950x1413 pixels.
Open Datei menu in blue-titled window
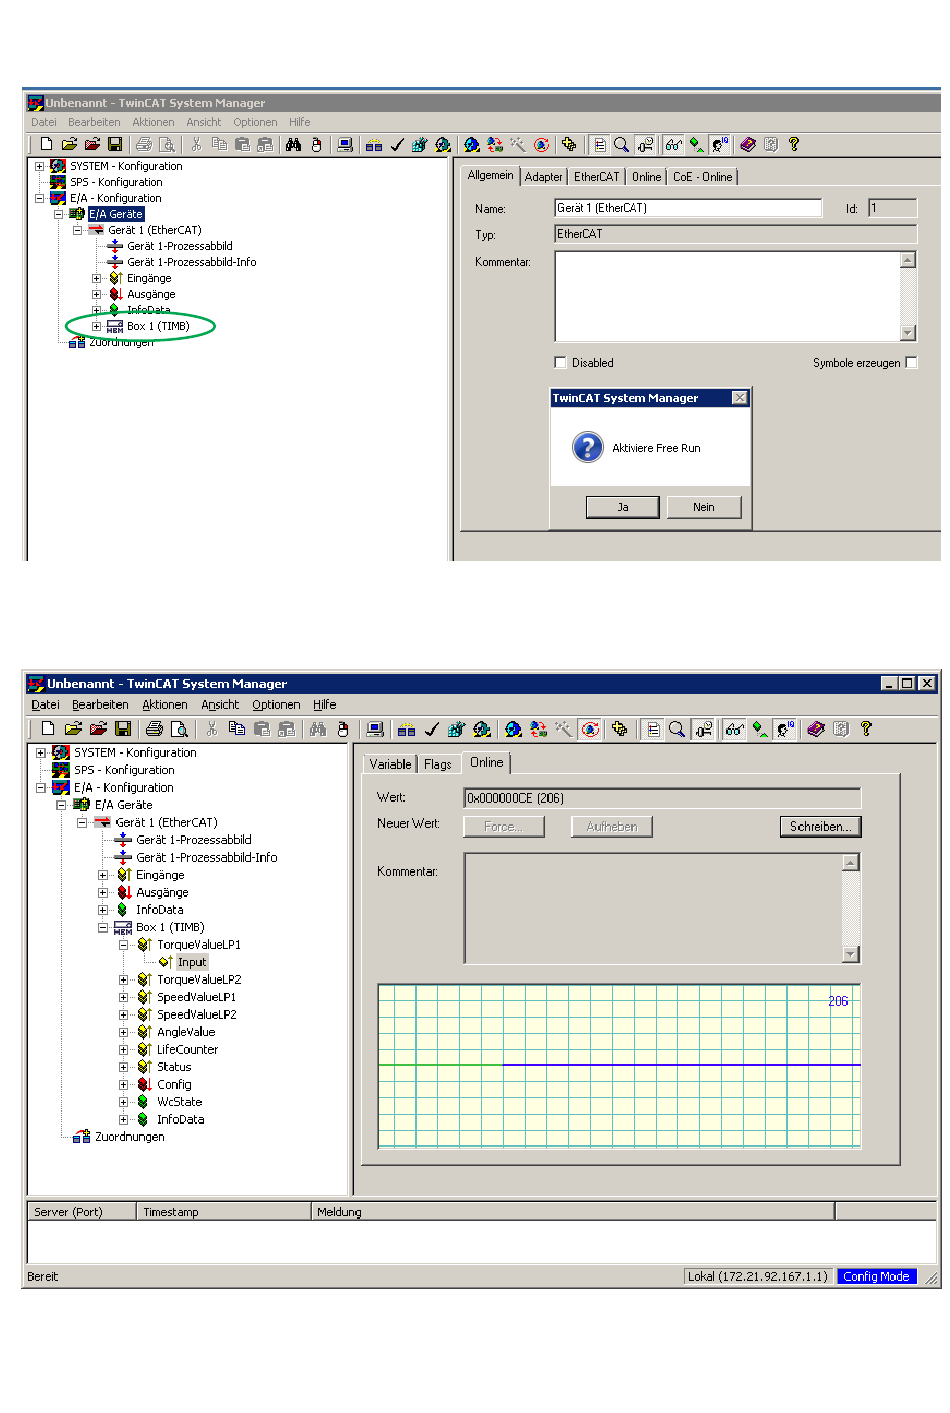pyautogui.click(x=46, y=705)
